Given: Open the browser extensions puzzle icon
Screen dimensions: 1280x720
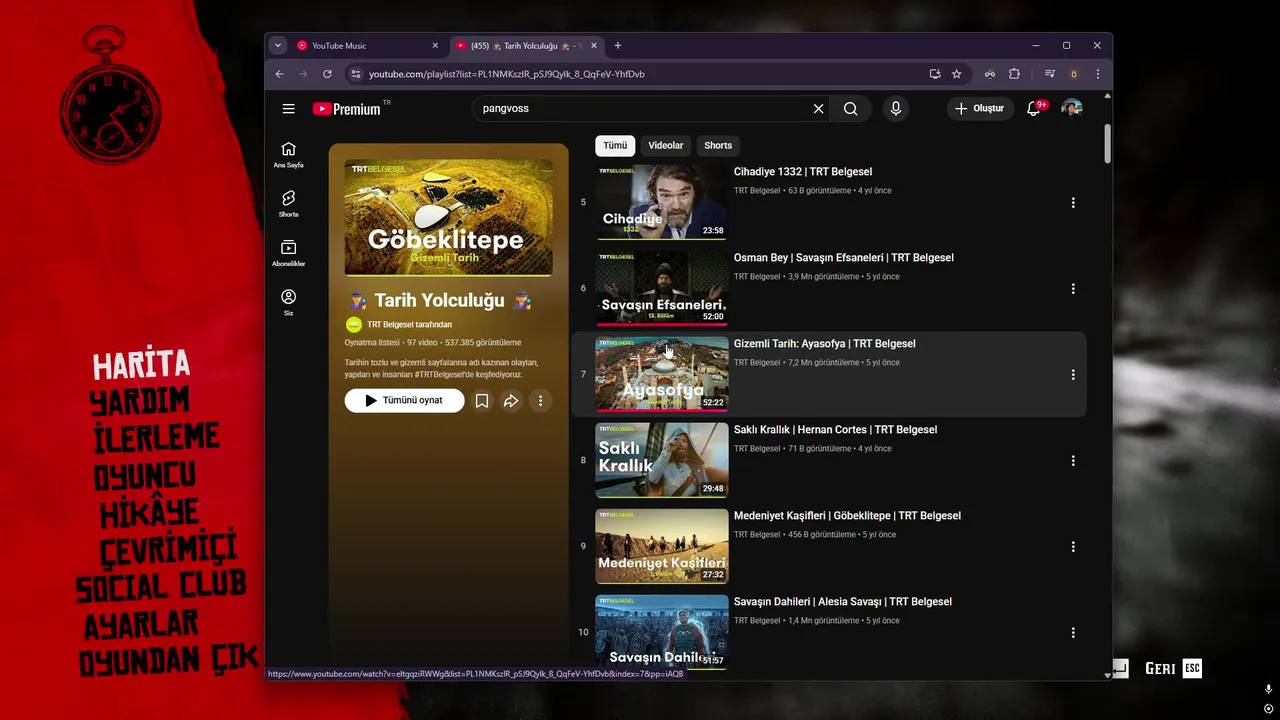Looking at the screenshot, I should [1014, 74].
